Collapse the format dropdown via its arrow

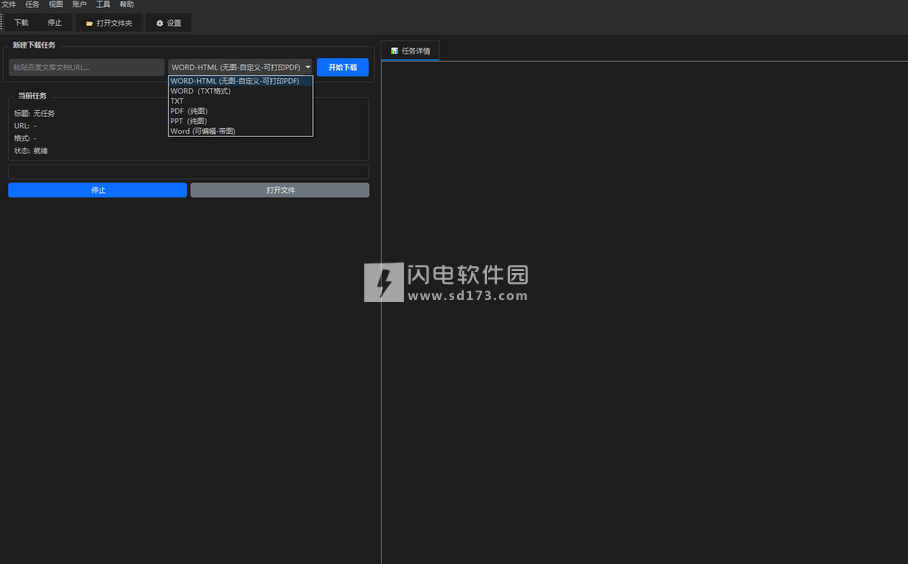point(308,67)
